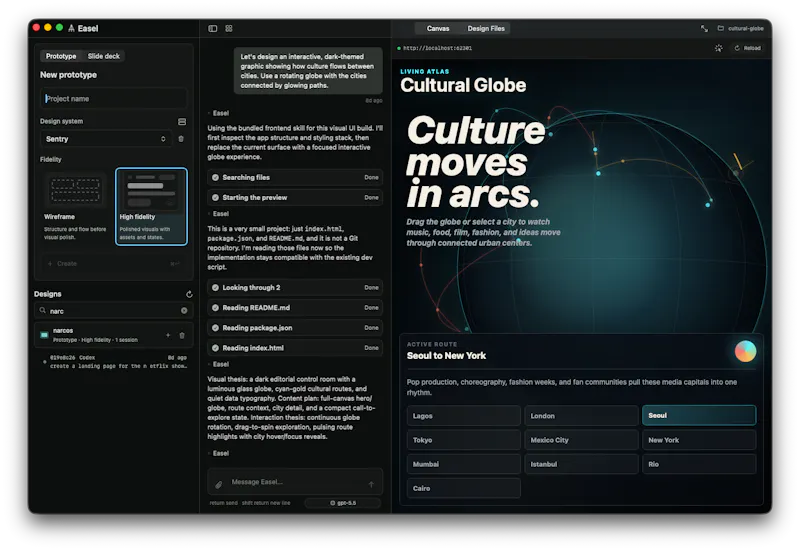800x551 pixels.
Task: Delete the narcos design
Action: pos(182,335)
